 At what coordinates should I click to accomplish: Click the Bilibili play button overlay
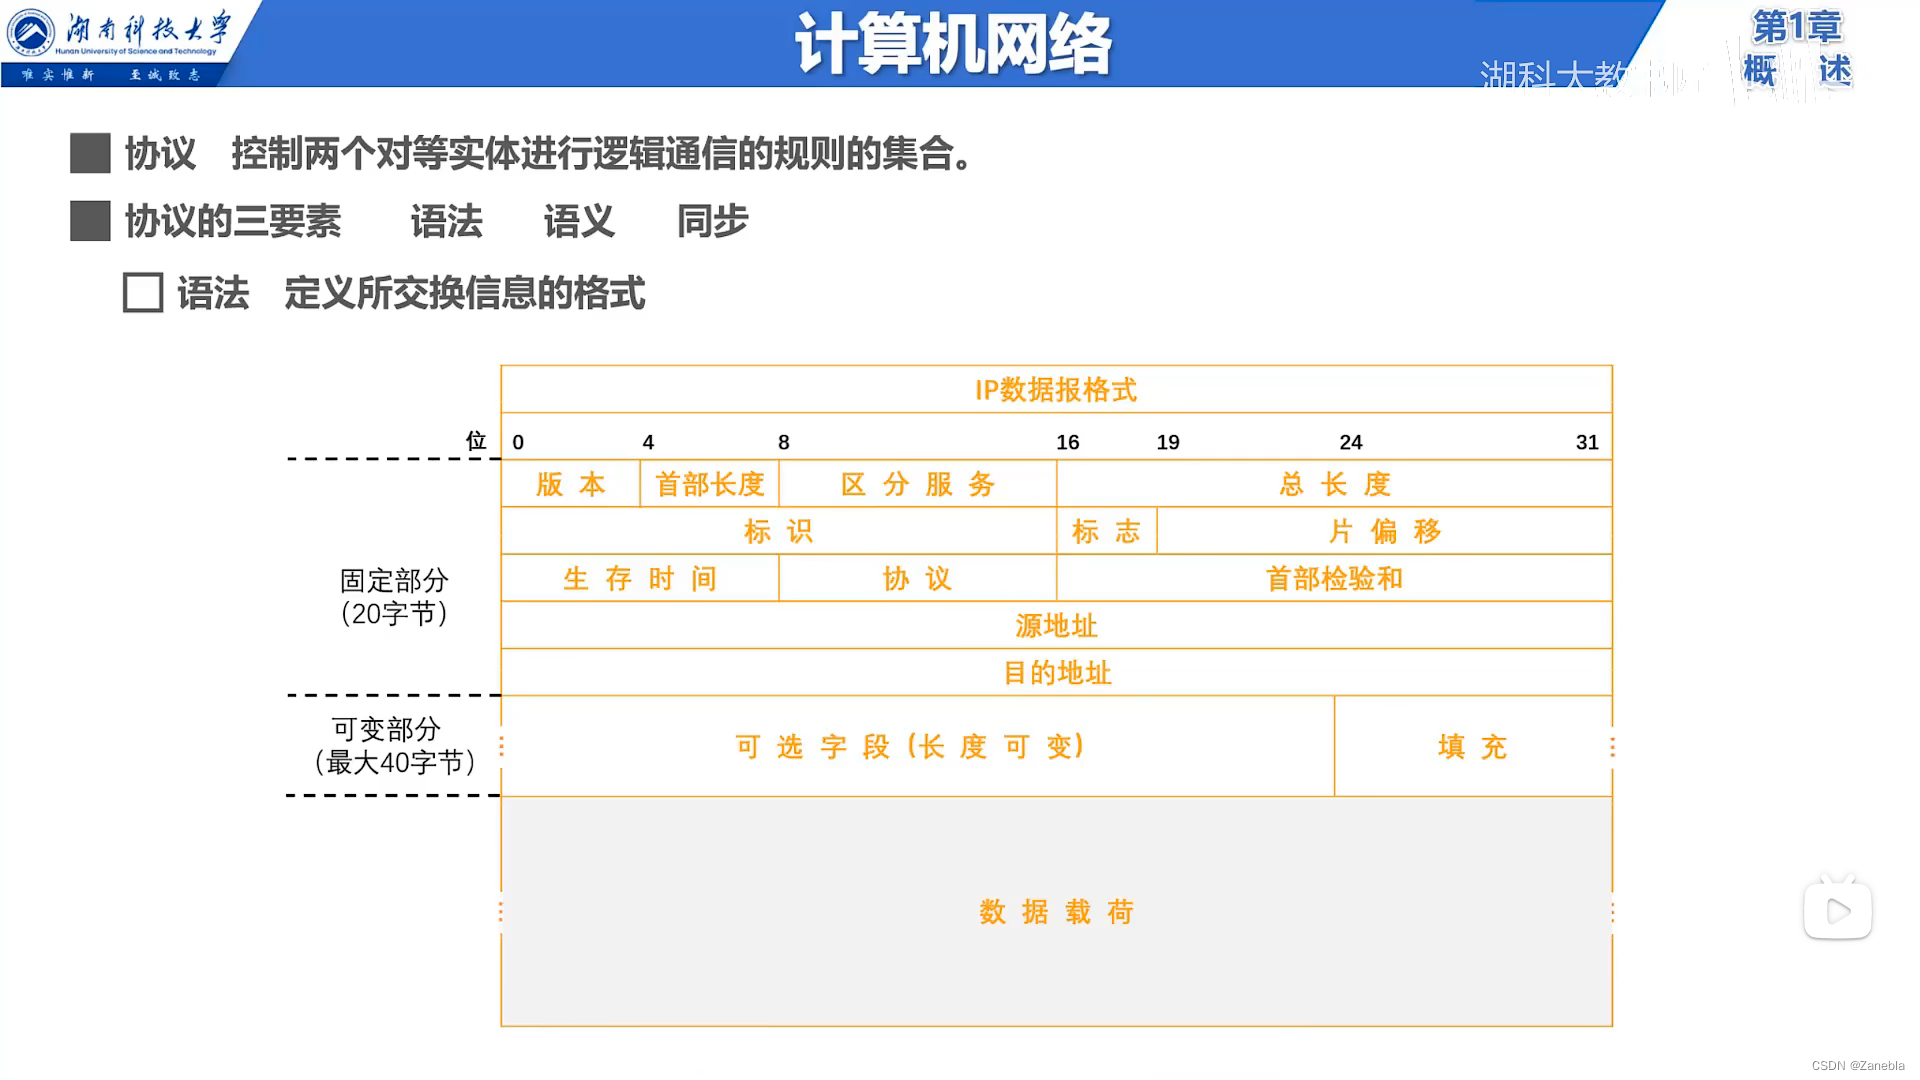1838,909
